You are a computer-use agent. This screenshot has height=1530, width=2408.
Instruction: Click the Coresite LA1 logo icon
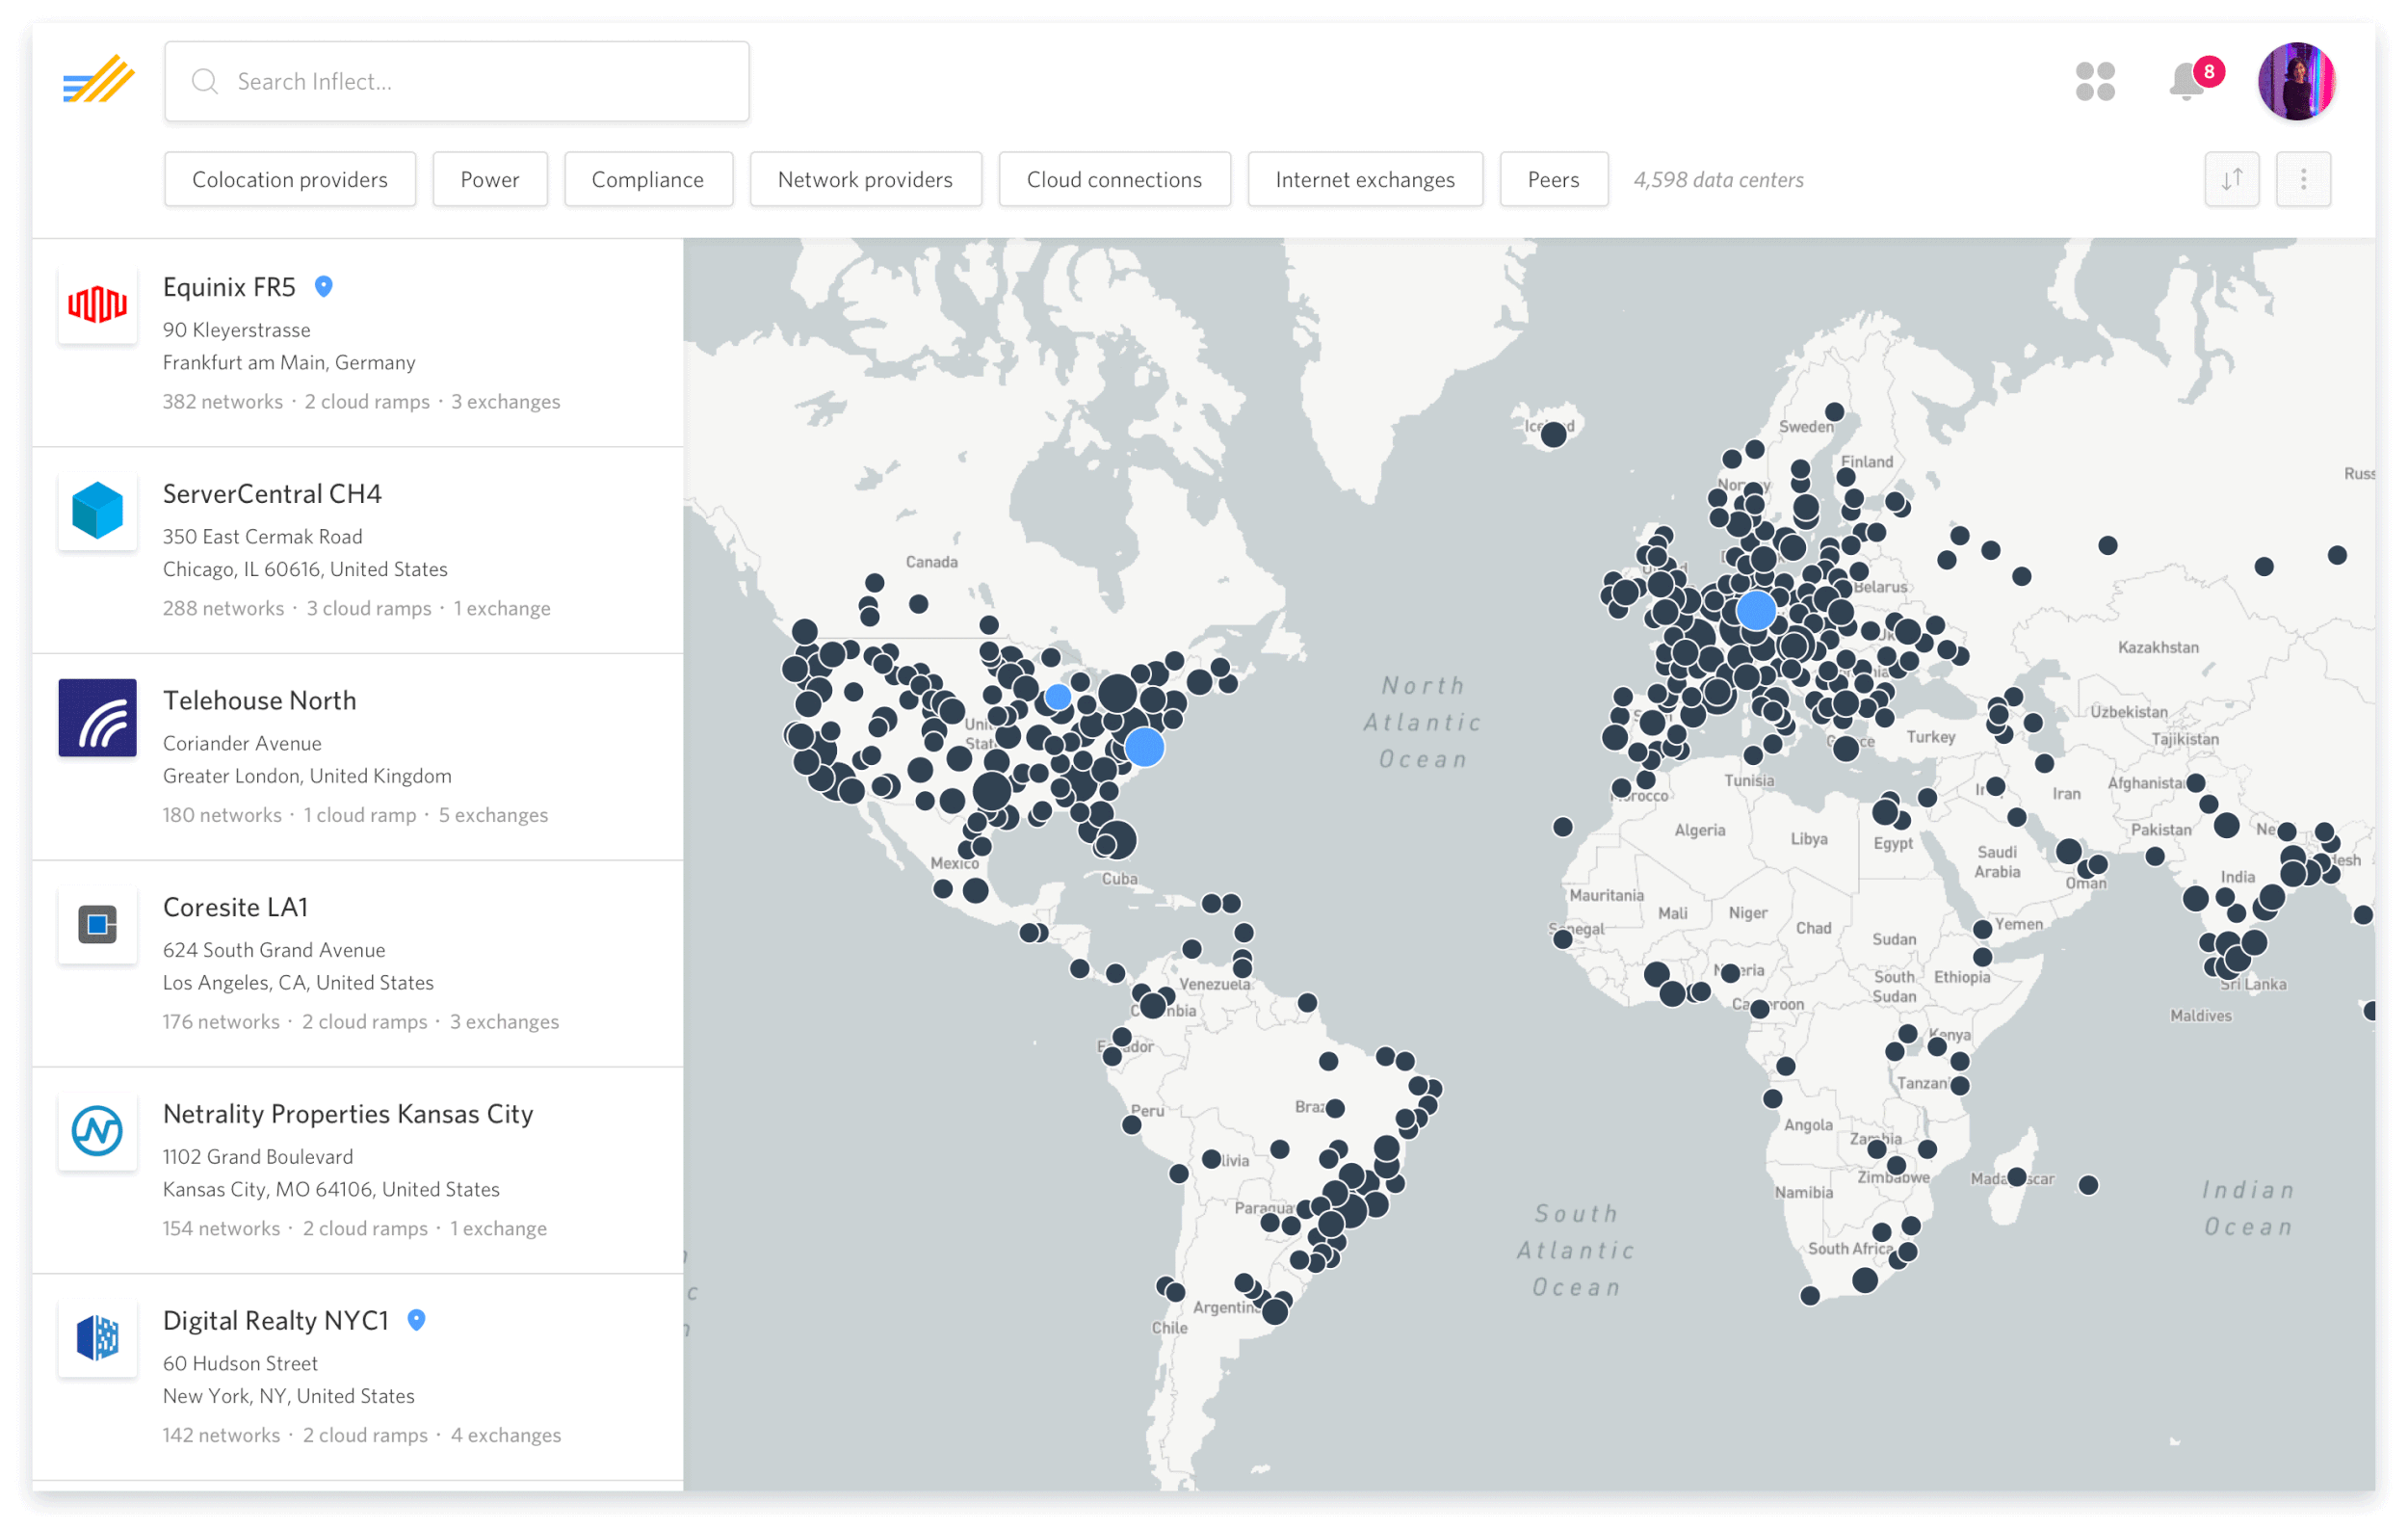tap(97, 924)
